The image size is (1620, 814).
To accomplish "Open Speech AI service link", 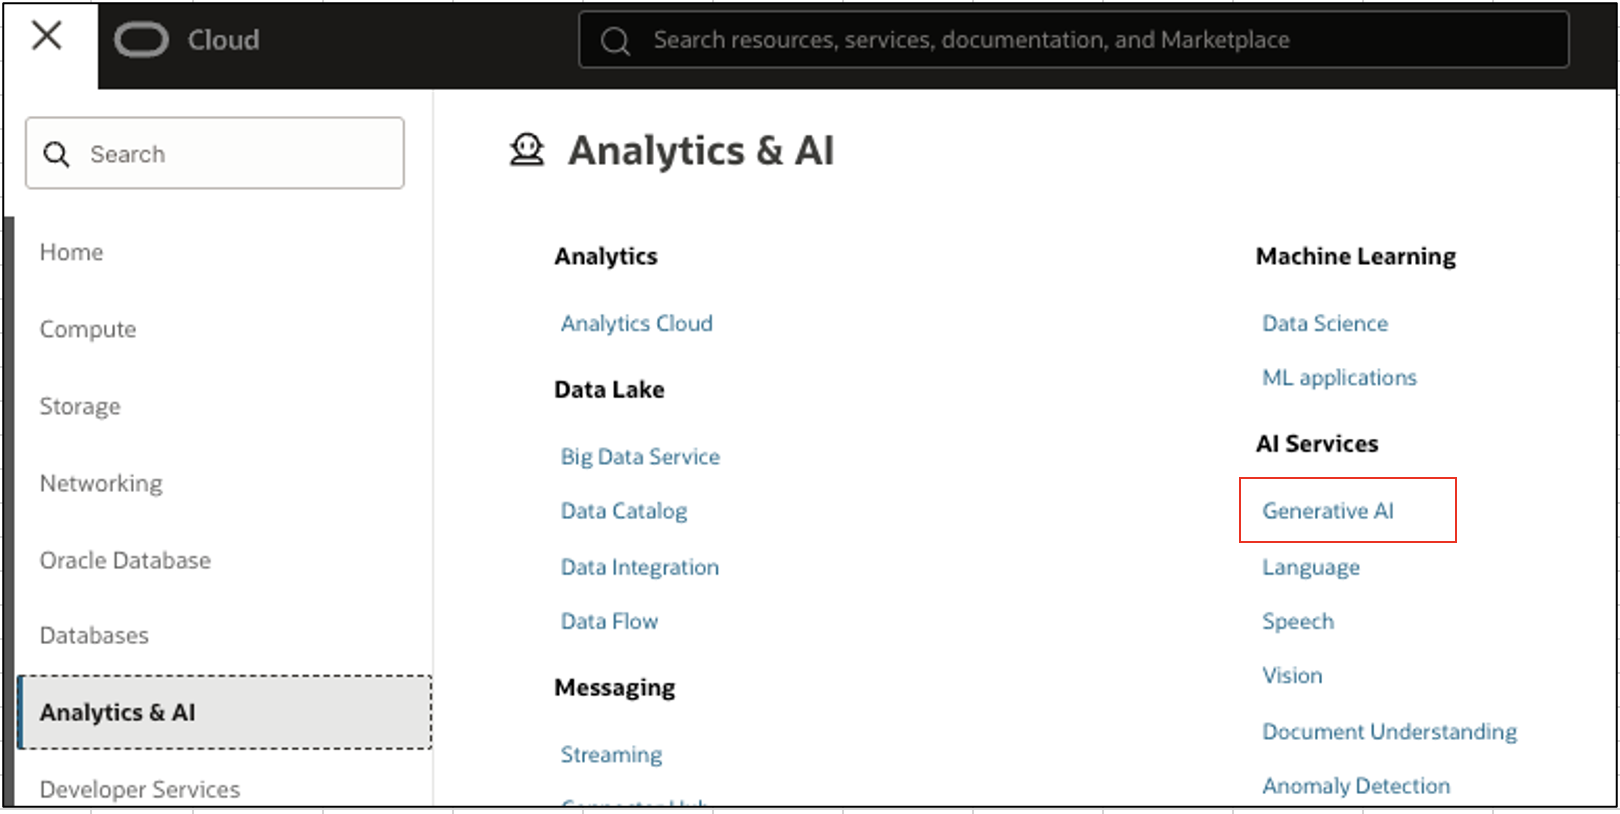I will pos(1298,621).
